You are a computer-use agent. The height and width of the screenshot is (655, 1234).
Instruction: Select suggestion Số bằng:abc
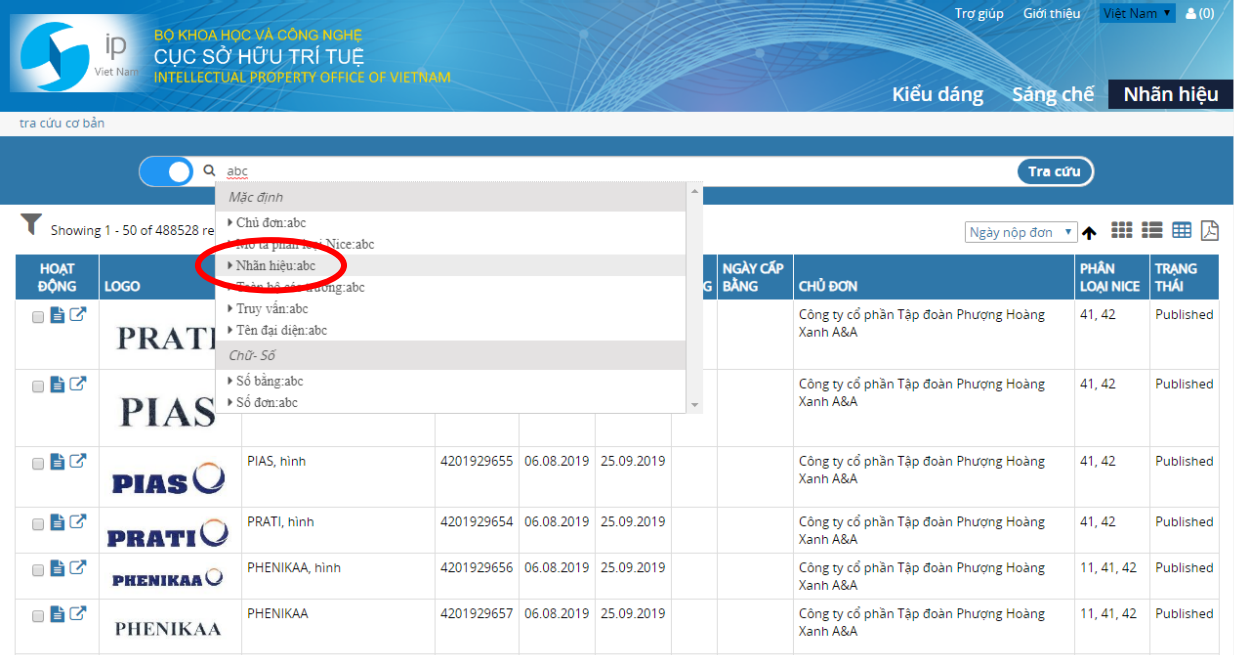pos(452,381)
